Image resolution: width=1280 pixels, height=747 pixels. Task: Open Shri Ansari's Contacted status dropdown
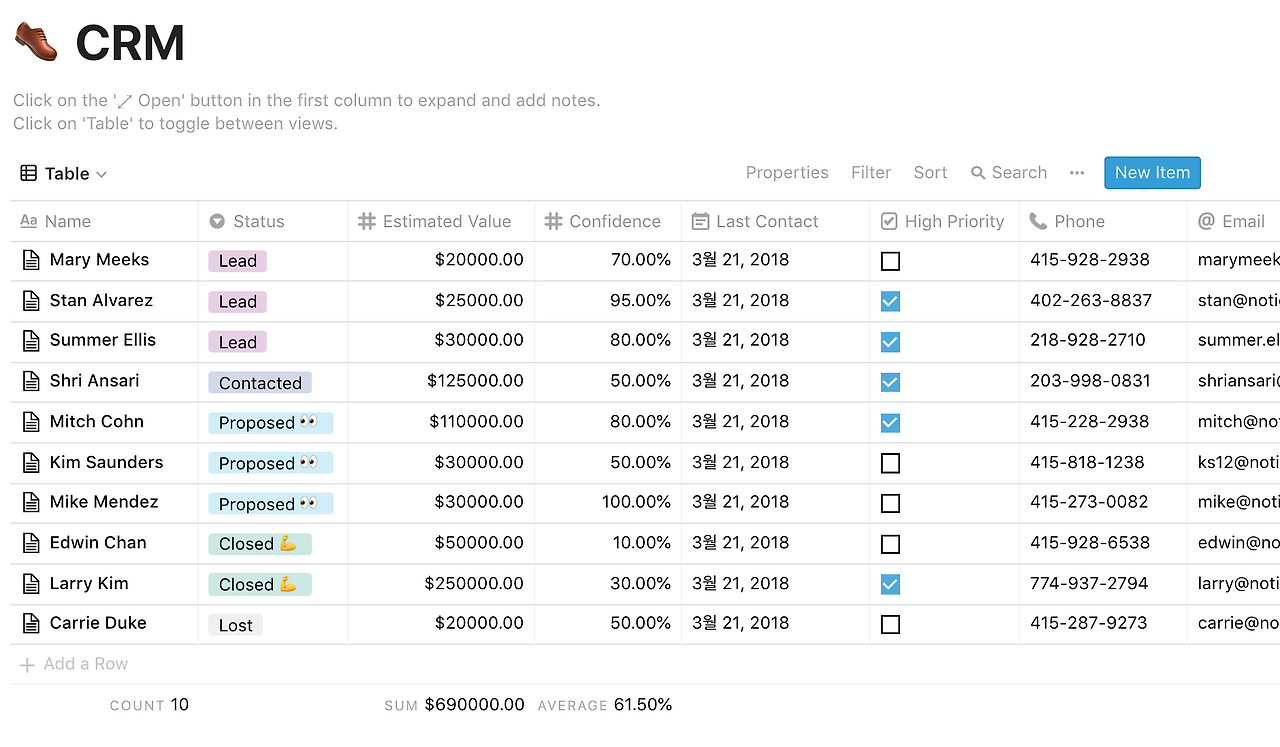point(260,383)
